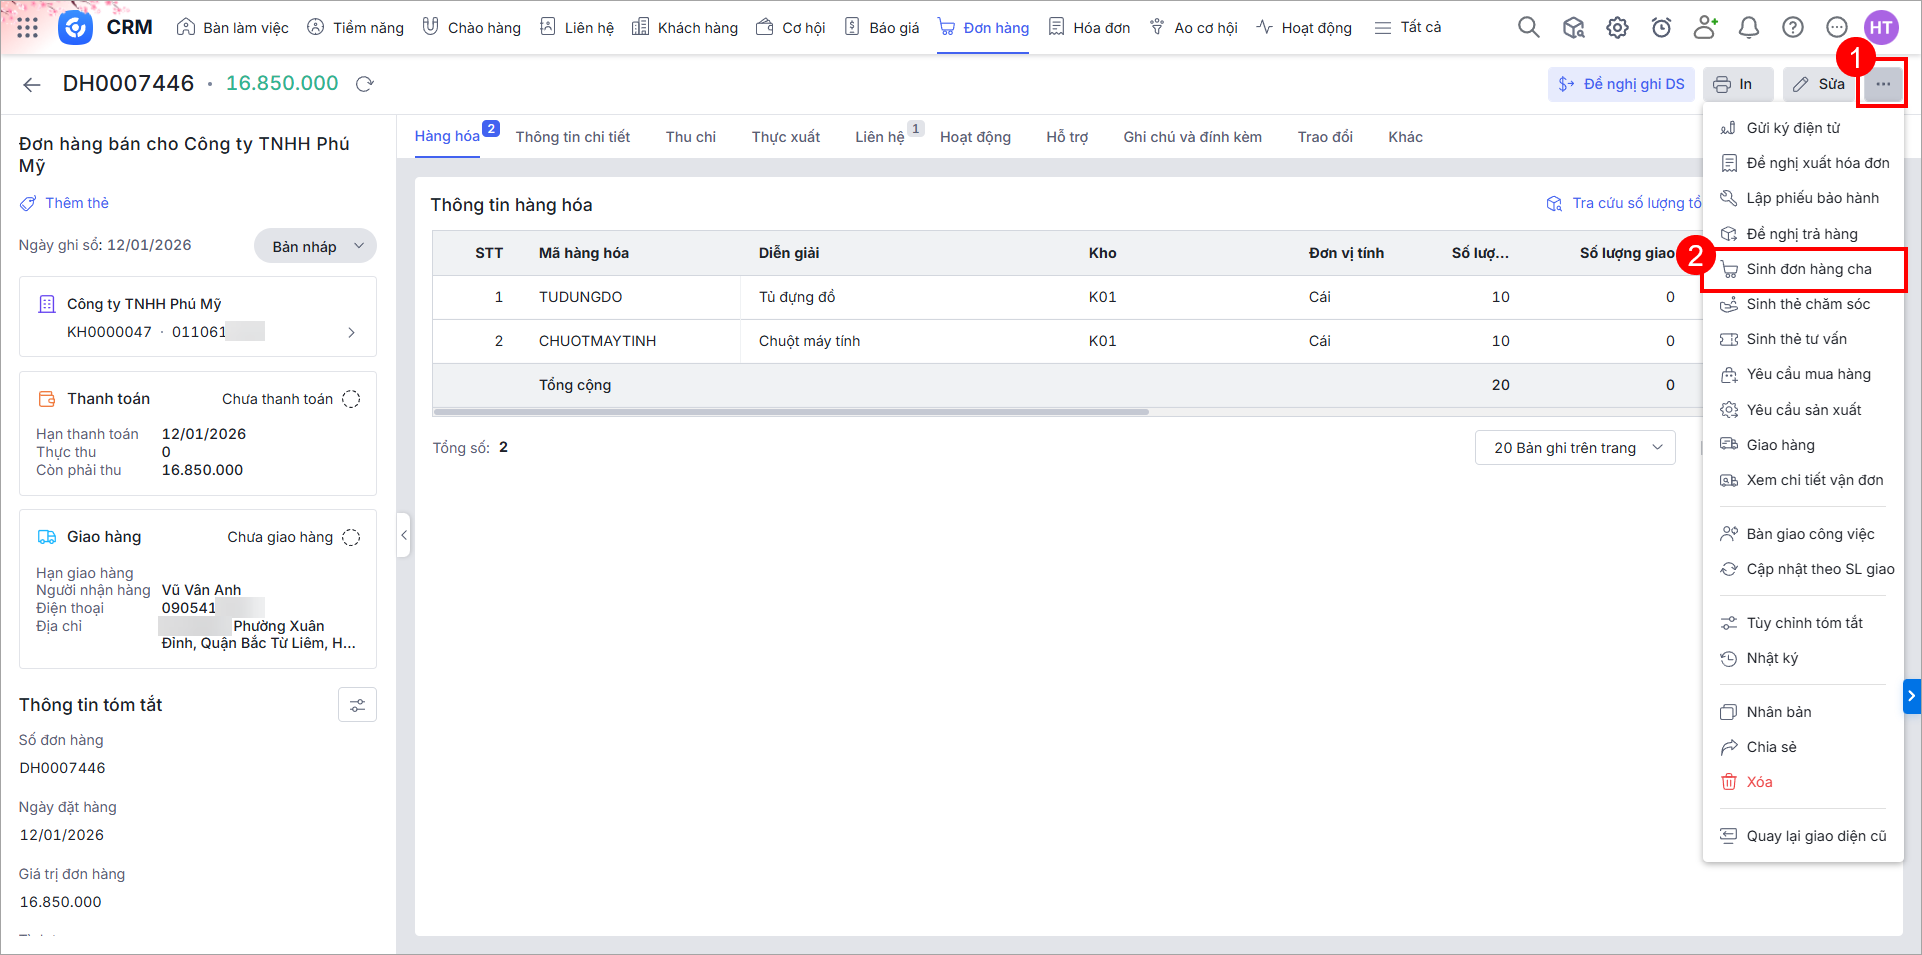1922x955 pixels.
Task: Click the Đề nghị ghi DS button
Action: (1621, 84)
